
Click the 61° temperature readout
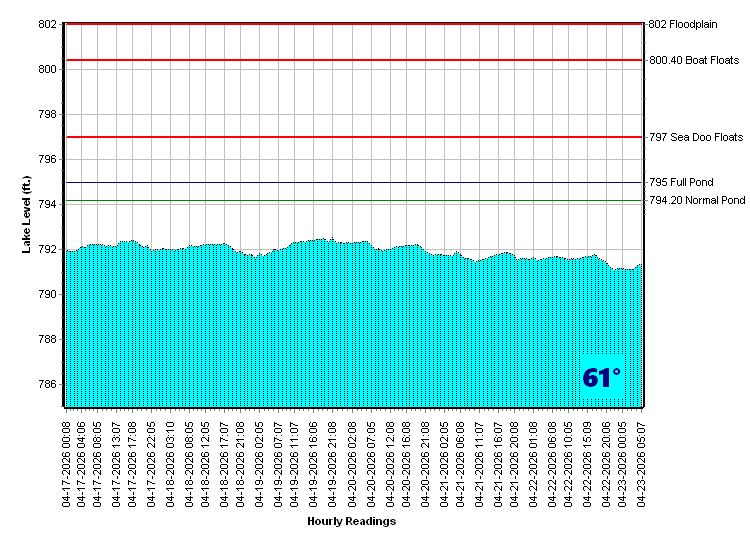point(601,378)
